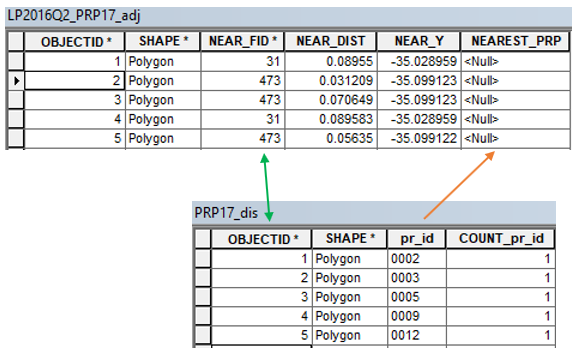Select row 2 selector with the arrow marker in LP2016Q2_PRP17_adj
The height and width of the screenshot is (360, 581).
[x=16, y=80]
